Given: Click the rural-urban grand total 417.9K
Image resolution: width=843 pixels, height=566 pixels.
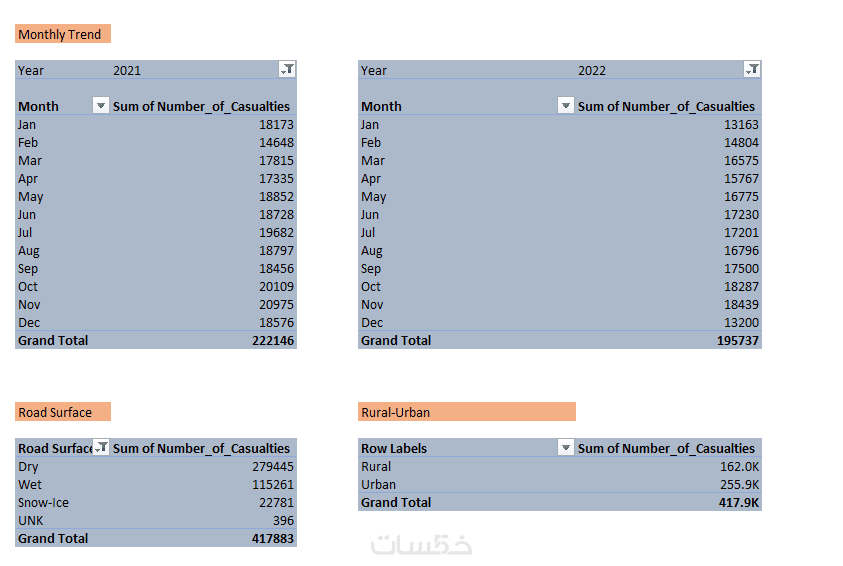Looking at the screenshot, I should [x=739, y=503].
